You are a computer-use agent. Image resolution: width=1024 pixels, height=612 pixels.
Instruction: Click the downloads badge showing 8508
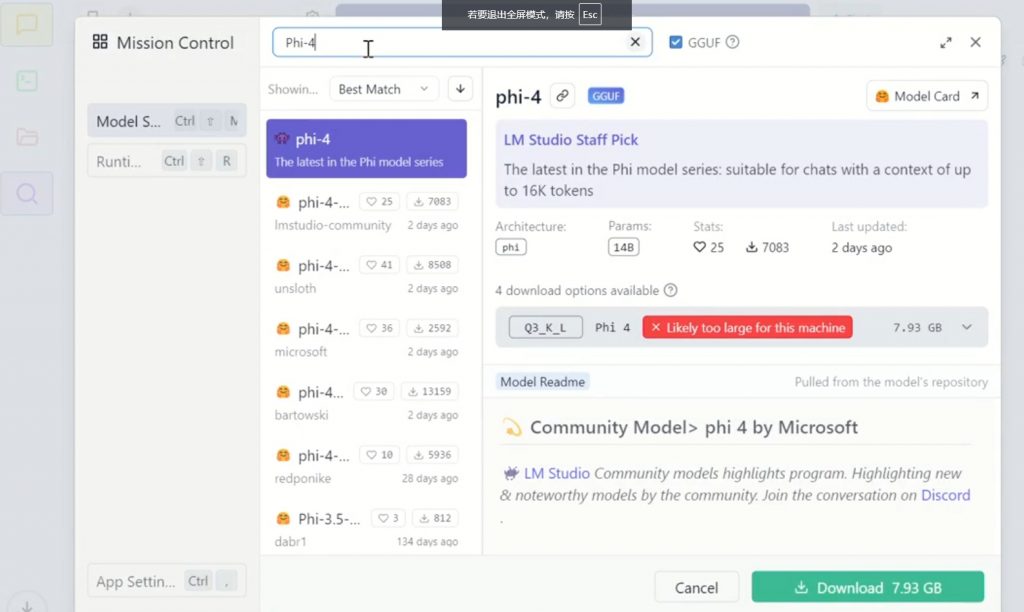(432, 265)
